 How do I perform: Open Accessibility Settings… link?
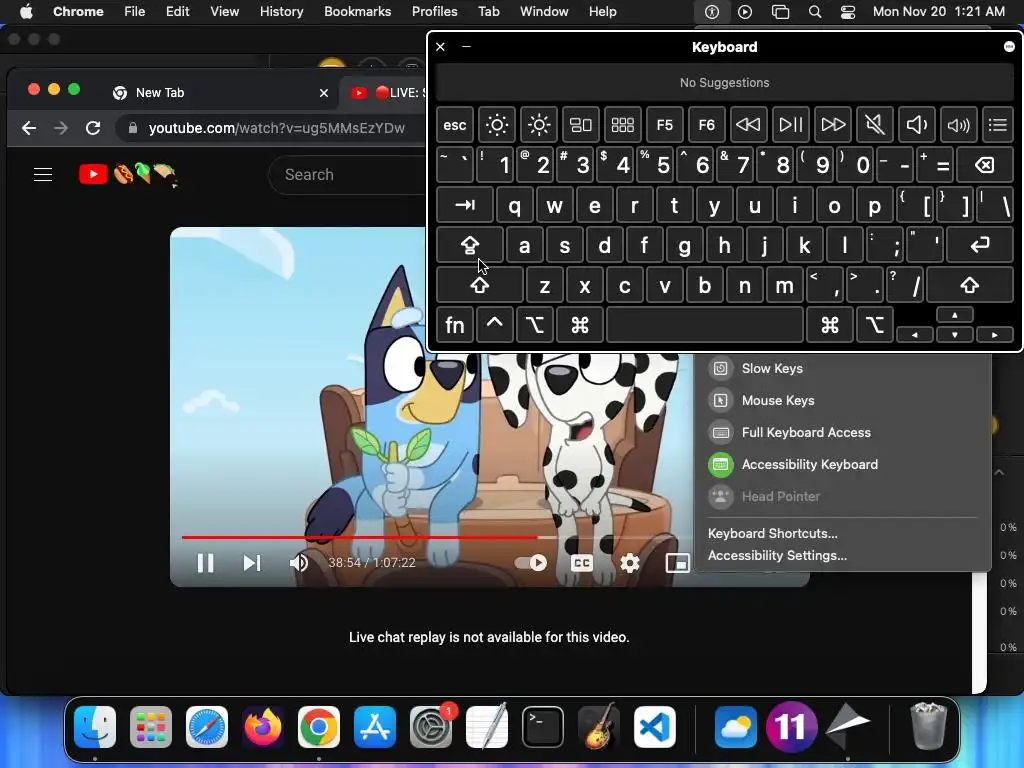point(777,556)
